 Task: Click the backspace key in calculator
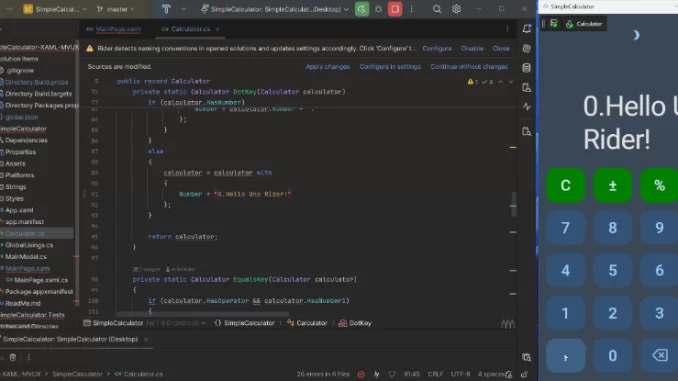(659, 355)
